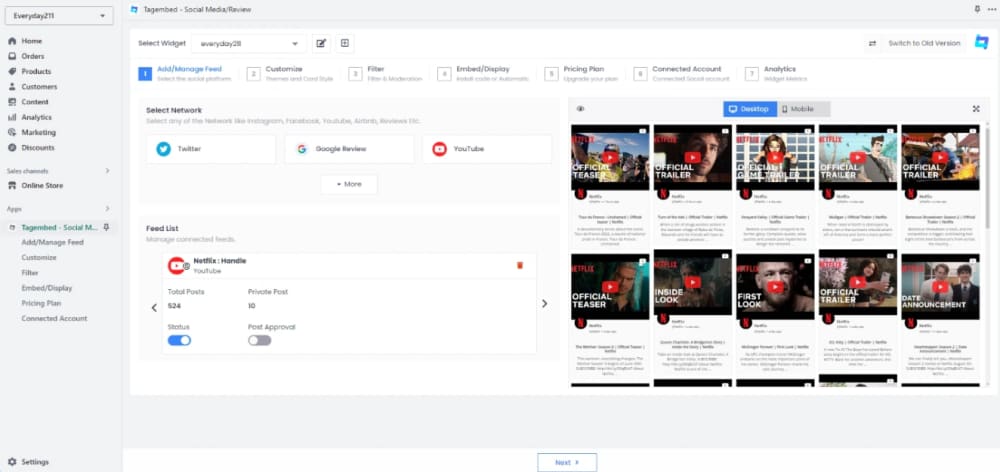Open the three-dots menu in the top bar
Image resolution: width=1000 pixels, height=472 pixels.
(991, 10)
